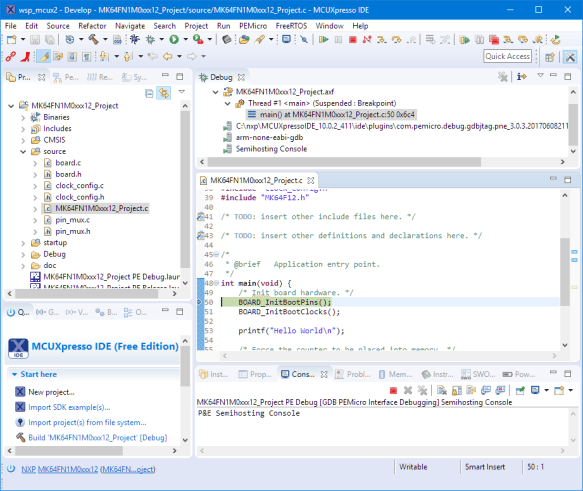
Task: Click Import project(s) from file system link
Action: [x=87, y=423]
